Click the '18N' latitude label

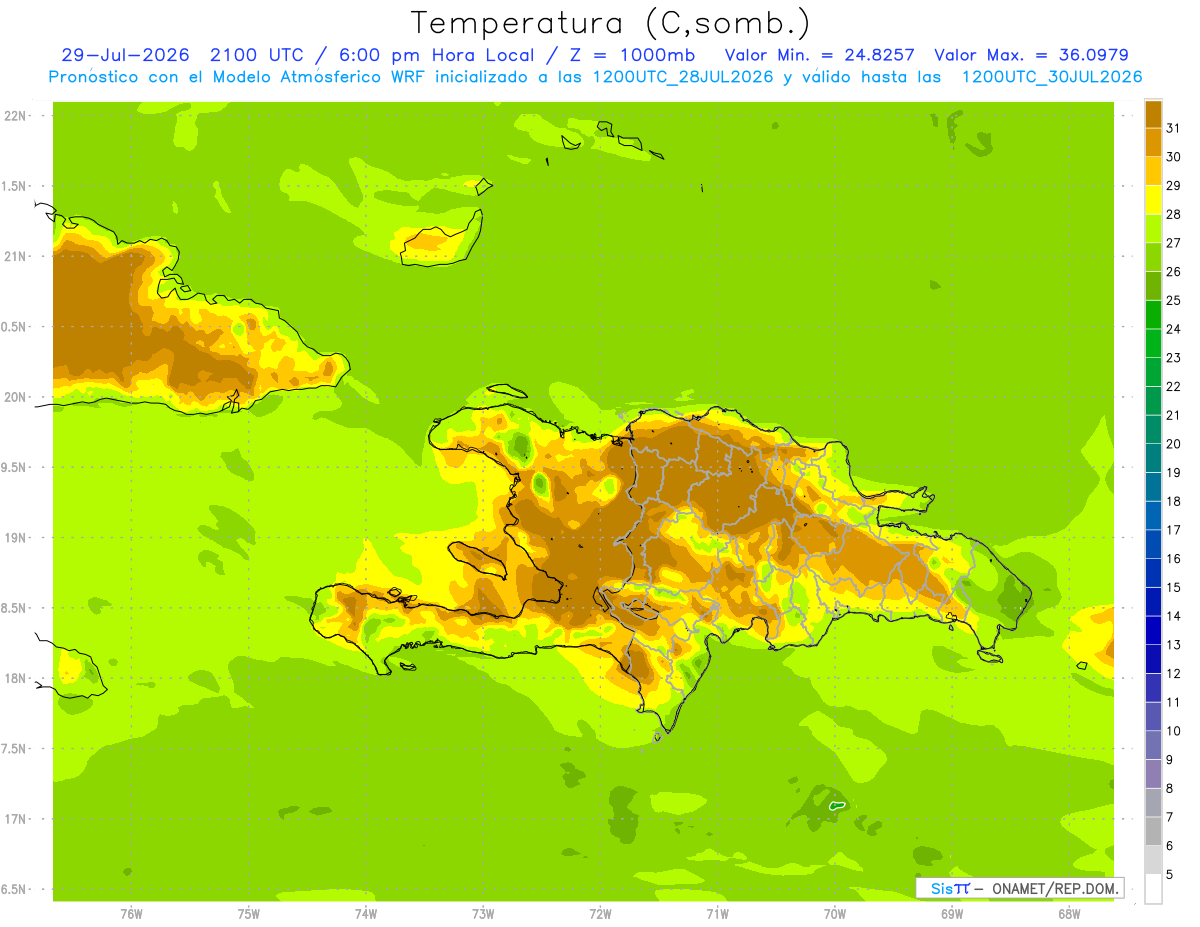pyautogui.click(x=16, y=678)
